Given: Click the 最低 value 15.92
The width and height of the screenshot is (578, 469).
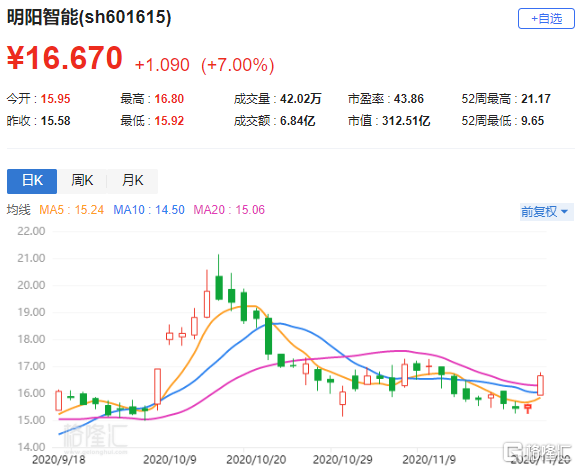Looking at the screenshot, I should [169, 121].
